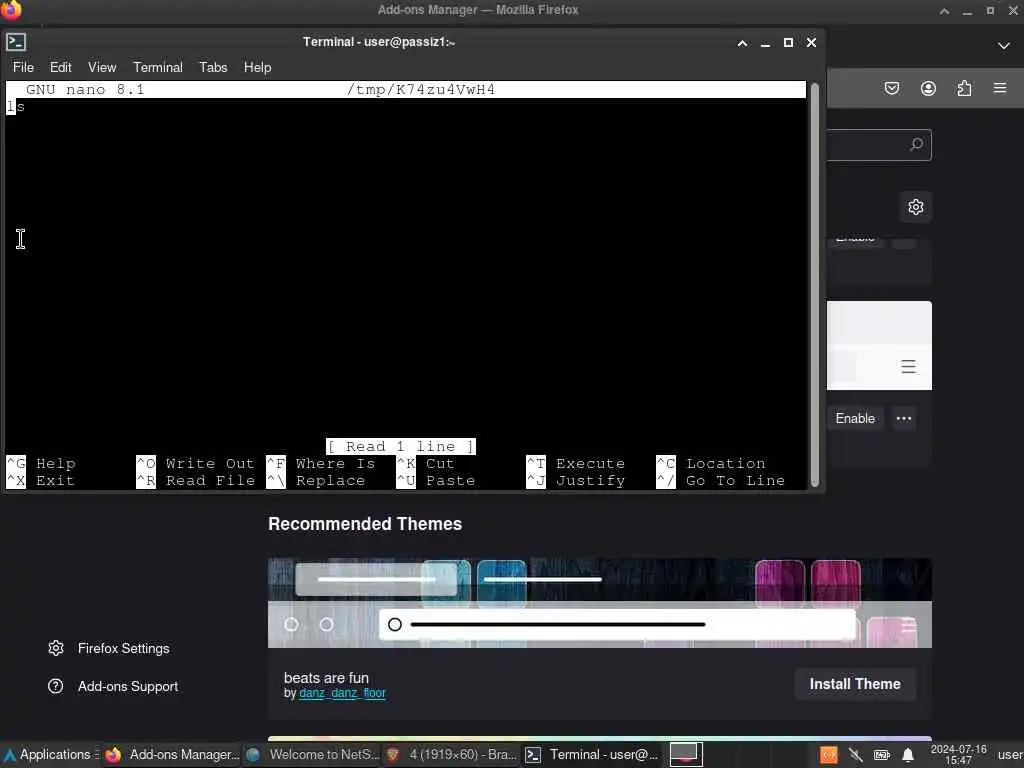Click the light theme preview thumbnail
The width and height of the screenshot is (1024, 768).
coord(879,345)
